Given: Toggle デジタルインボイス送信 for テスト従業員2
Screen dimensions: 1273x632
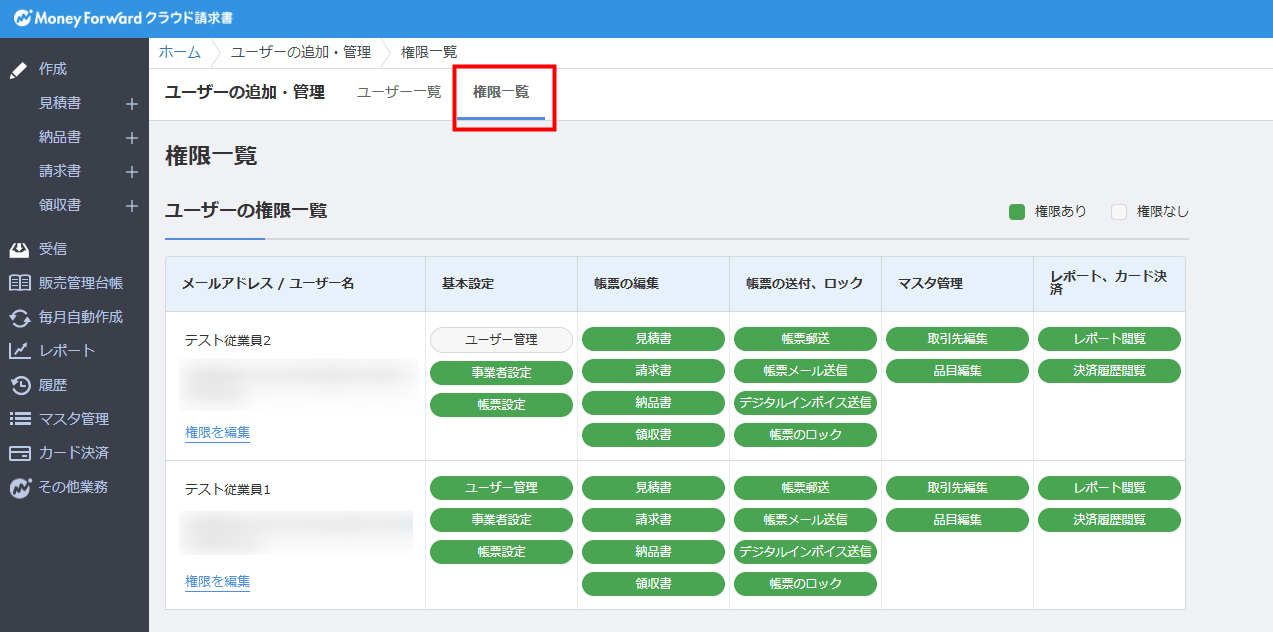Looking at the screenshot, I should (x=805, y=403).
